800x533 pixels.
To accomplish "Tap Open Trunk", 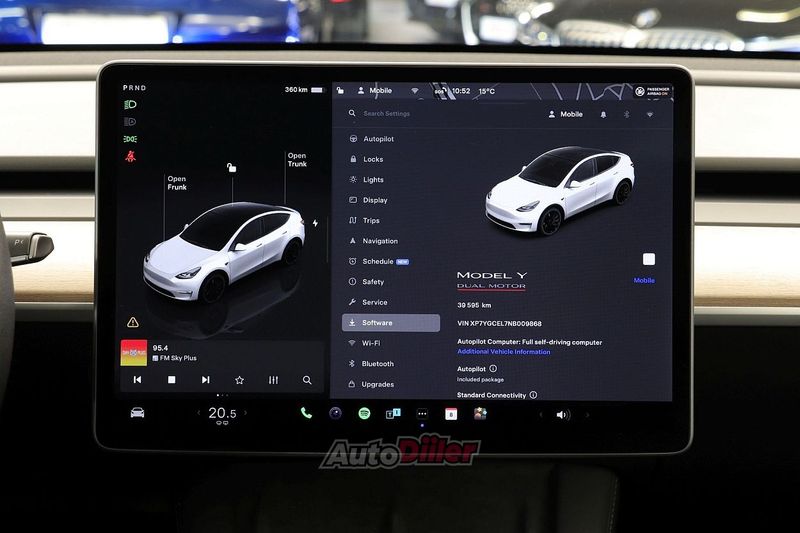I will click(297, 160).
